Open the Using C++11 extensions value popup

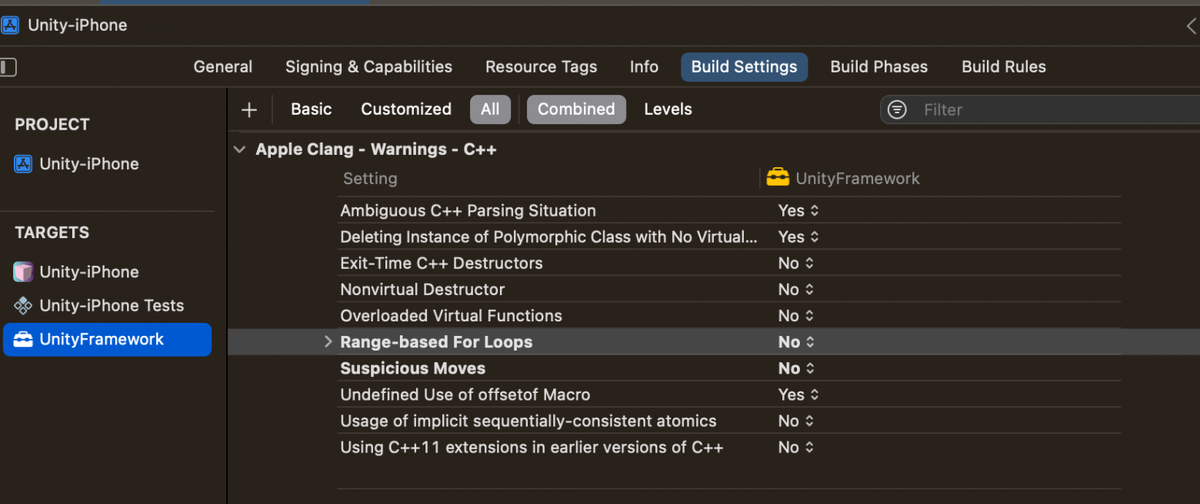[x=797, y=448]
